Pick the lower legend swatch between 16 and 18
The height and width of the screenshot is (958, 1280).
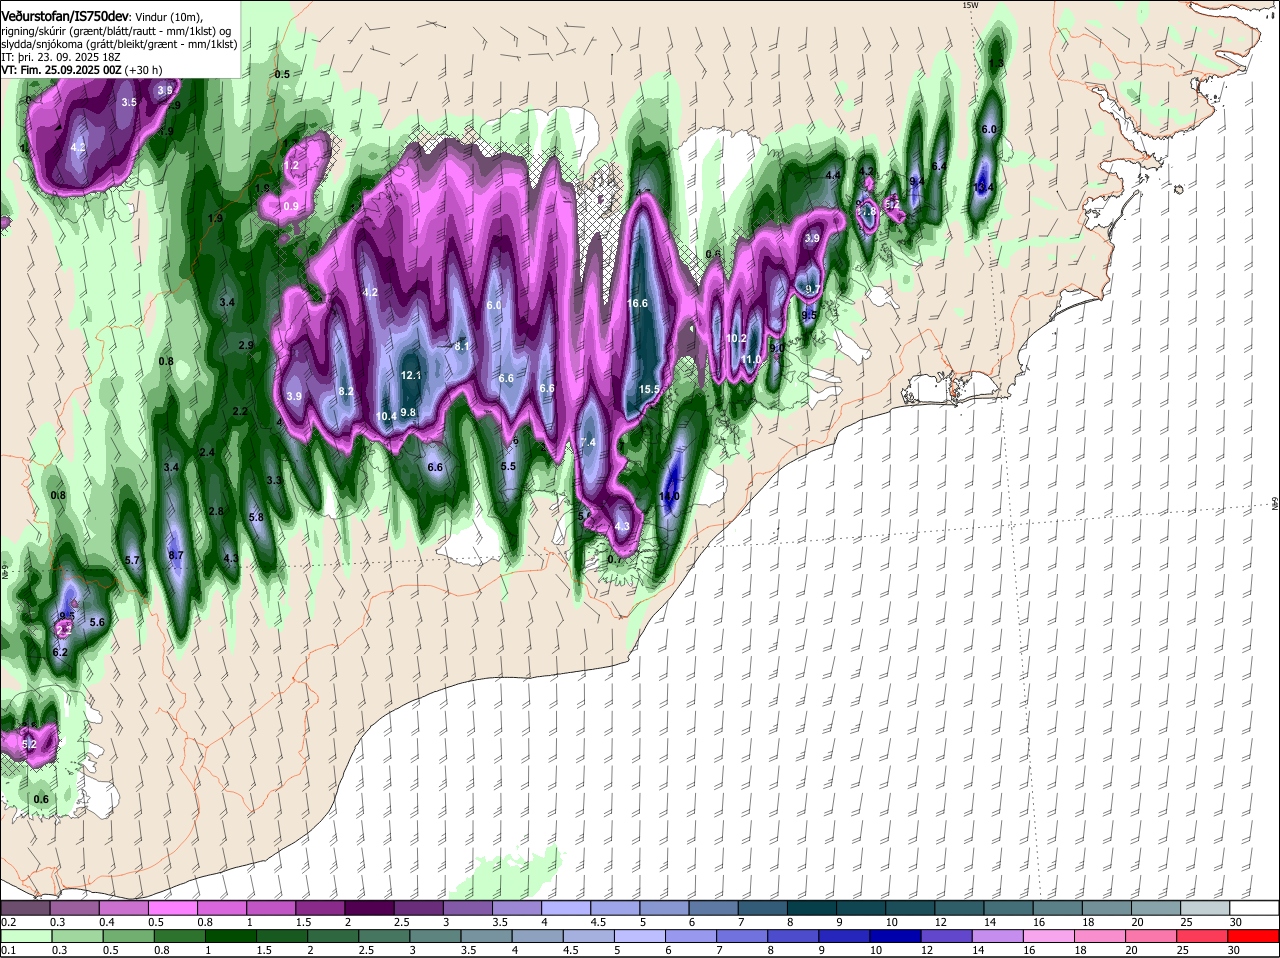click(x=1049, y=936)
